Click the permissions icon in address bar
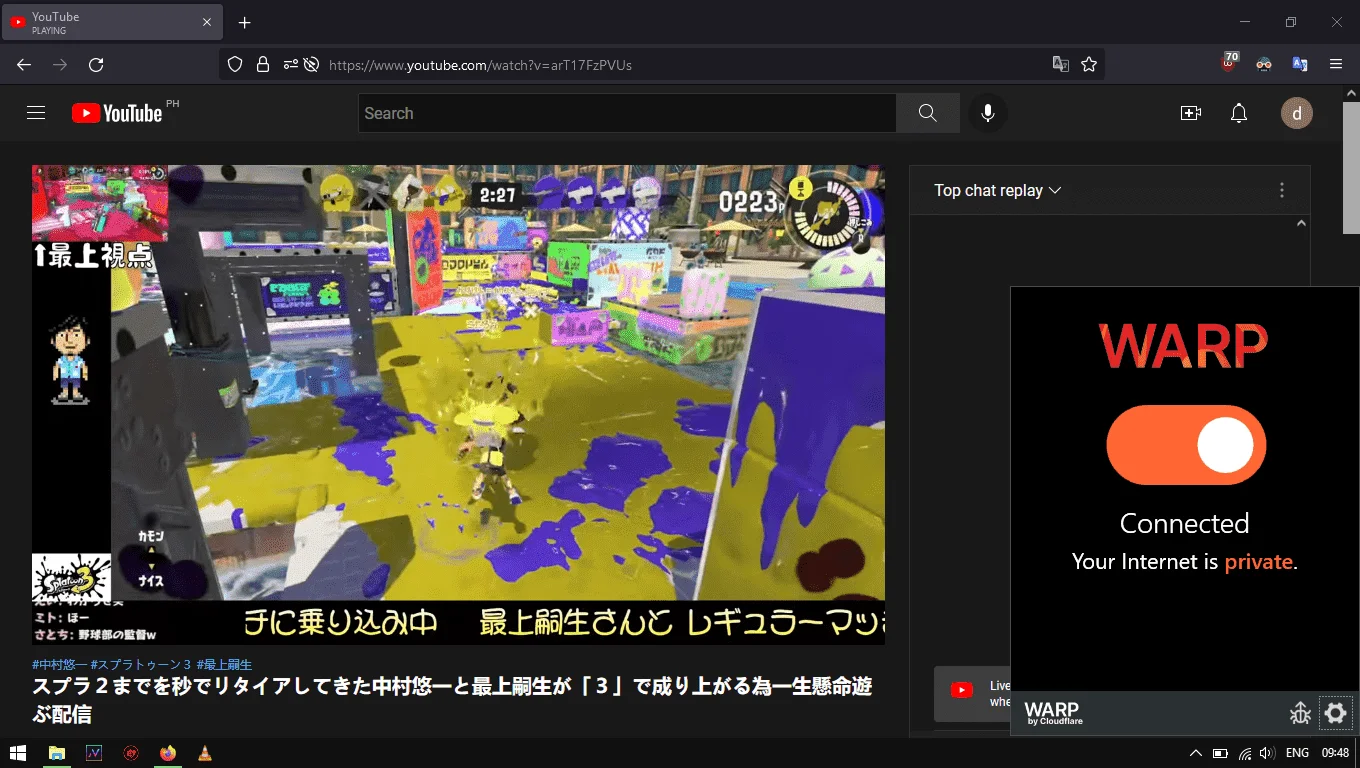1360x768 pixels. tap(290, 65)
